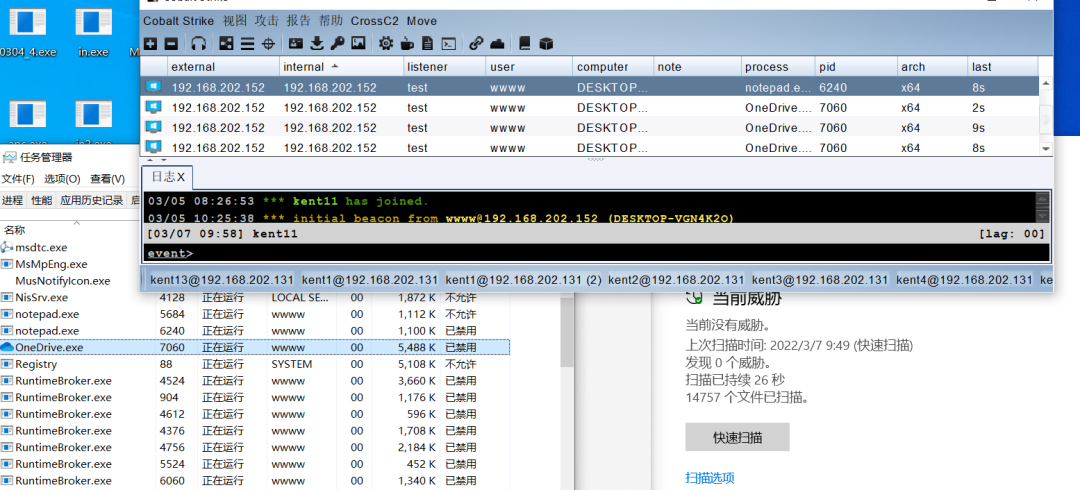This screenshot has width=1080, height=490.
Task: Sort processes by the 名称 column header
Action: tap(78, 229)
